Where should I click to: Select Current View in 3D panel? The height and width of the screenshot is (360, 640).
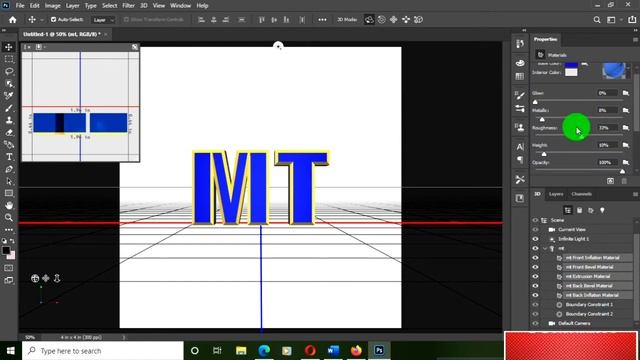tap(572, 229)
